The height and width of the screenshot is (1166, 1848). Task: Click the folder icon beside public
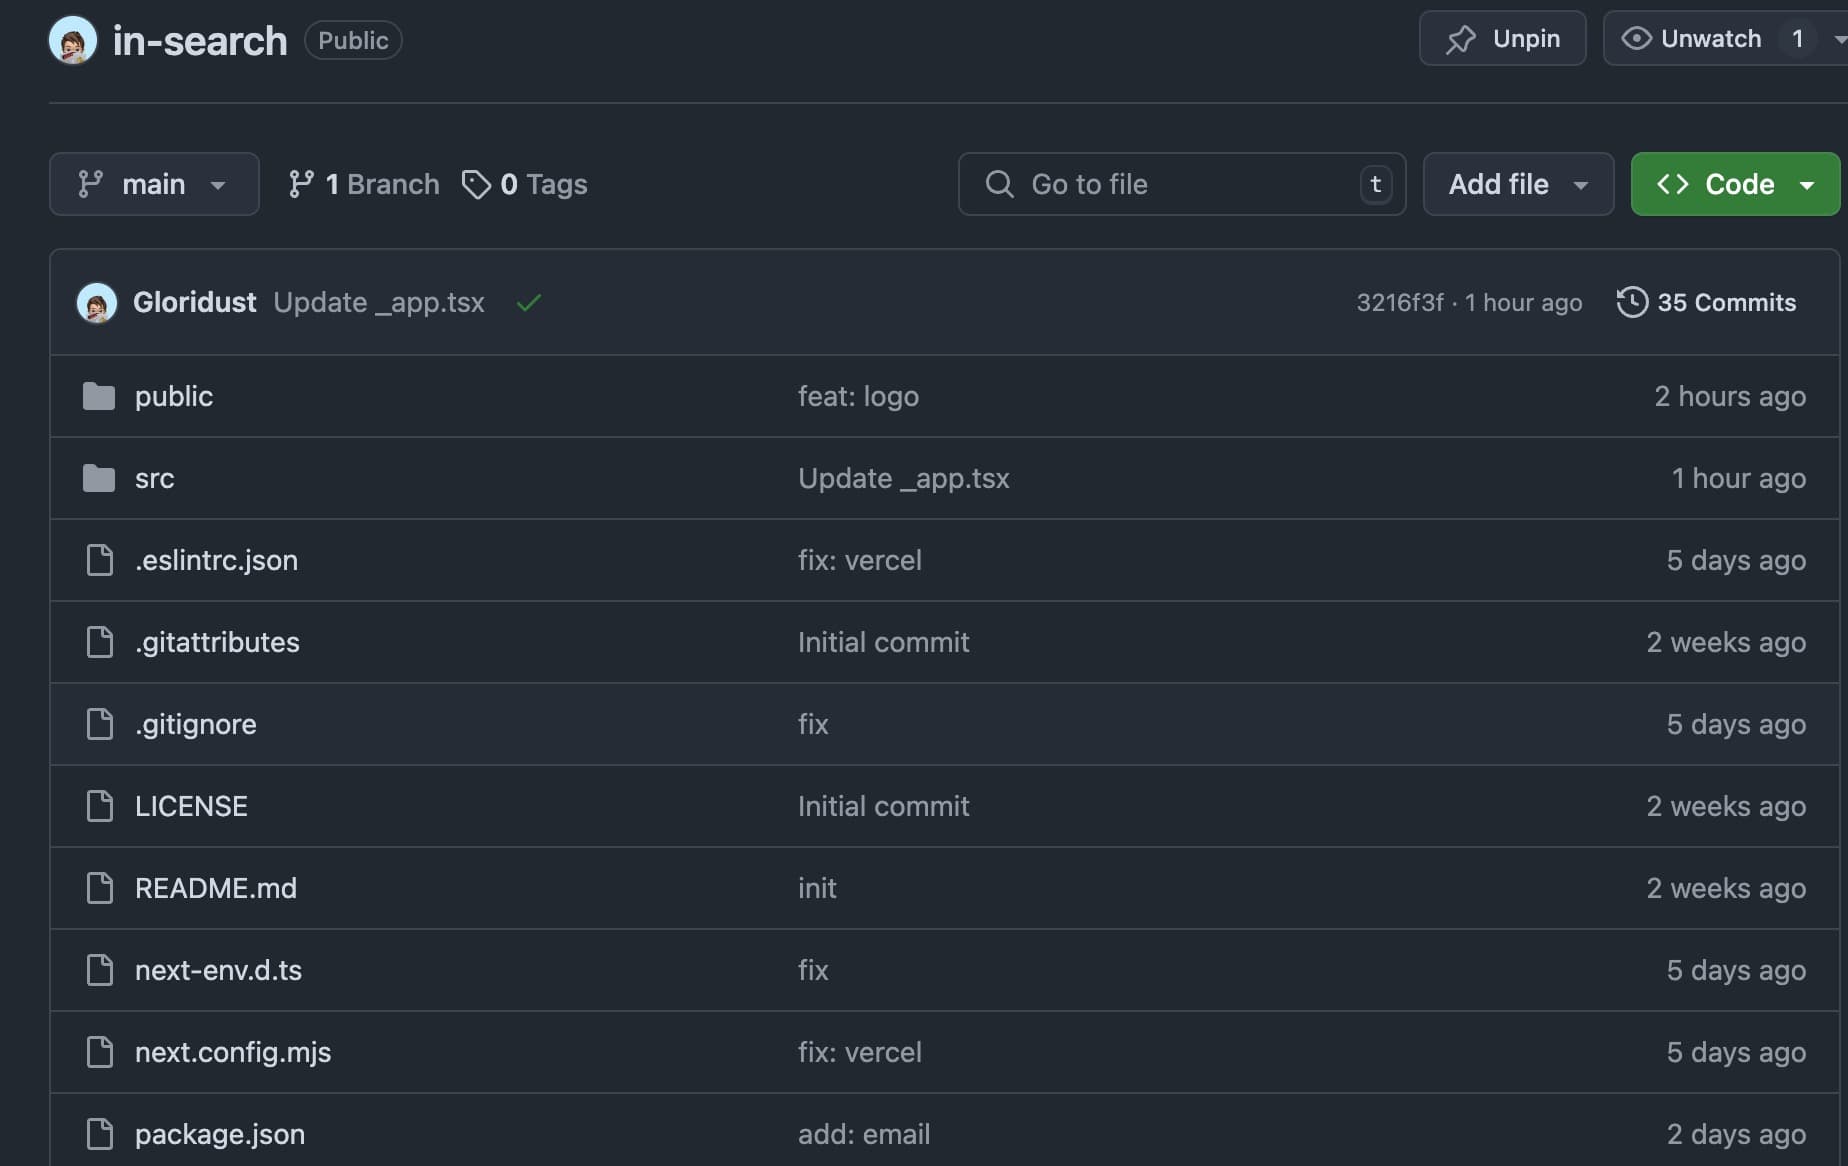point(99,396)
